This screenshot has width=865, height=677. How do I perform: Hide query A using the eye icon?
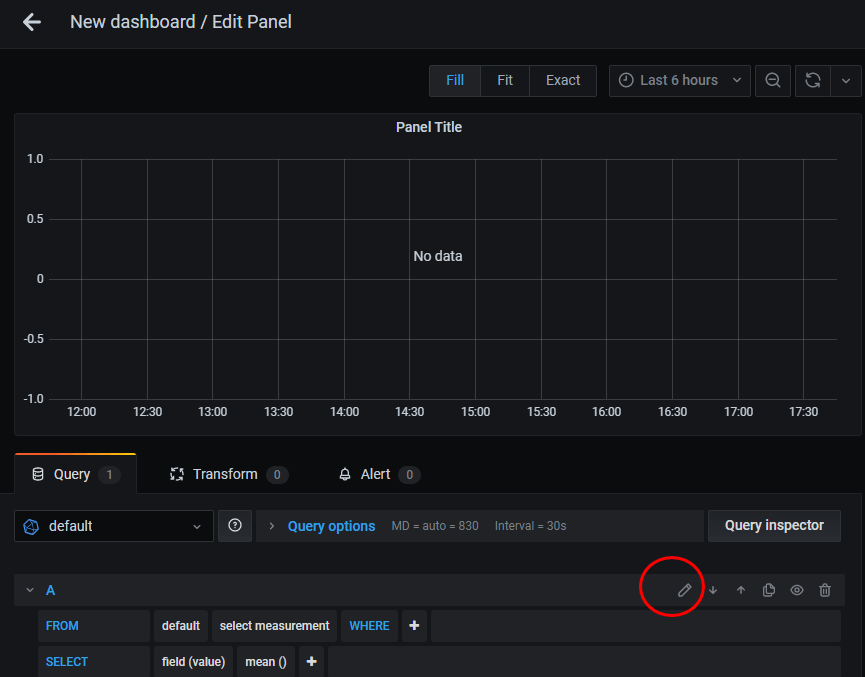tap(797, 590)
